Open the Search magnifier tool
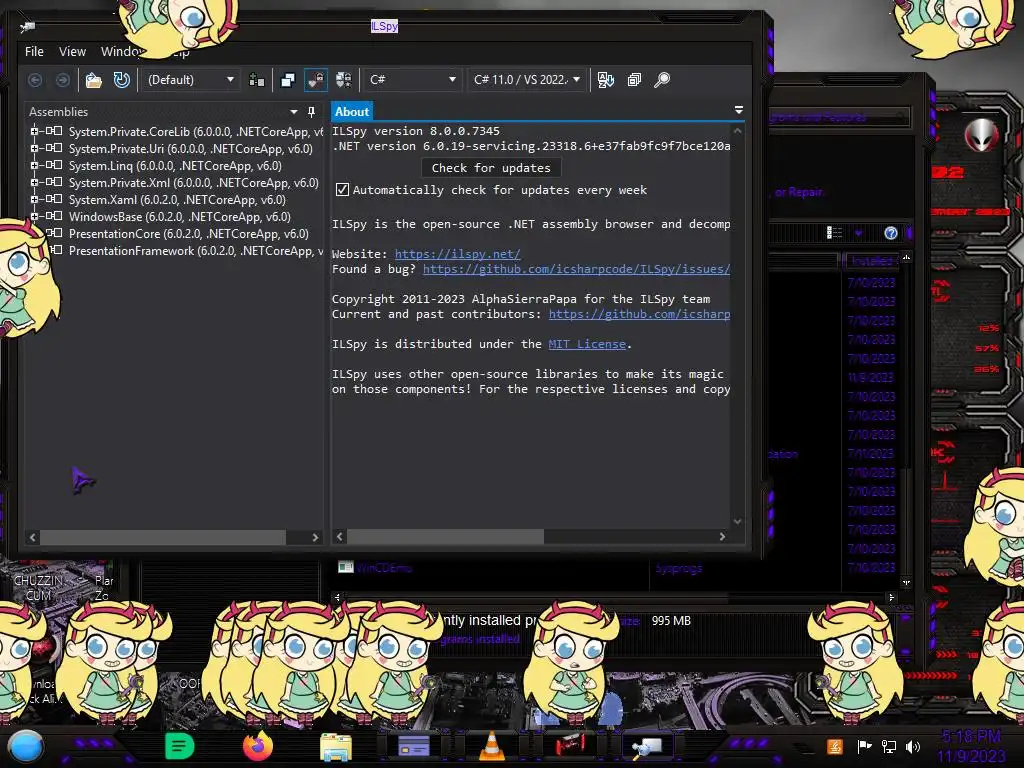Screen dimensions: 1024x768 coord(662,80)
